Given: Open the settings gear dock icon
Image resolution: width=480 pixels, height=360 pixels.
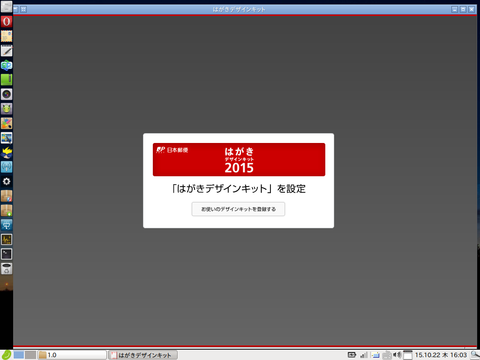Looking at the screenshot, I should [x=7, y=181].
